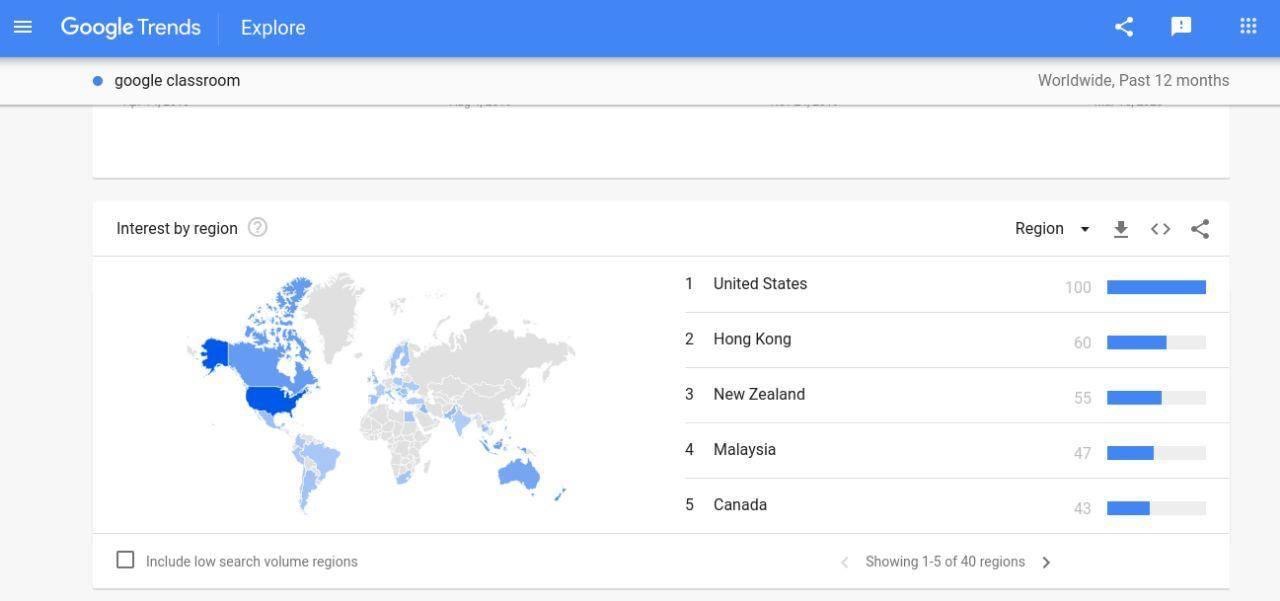Image resolution: width=1280 pixels, height=601 pixels.
Task: Select Hong Kong in the region list
Action: pyautogui.click(x=752, y=339)
